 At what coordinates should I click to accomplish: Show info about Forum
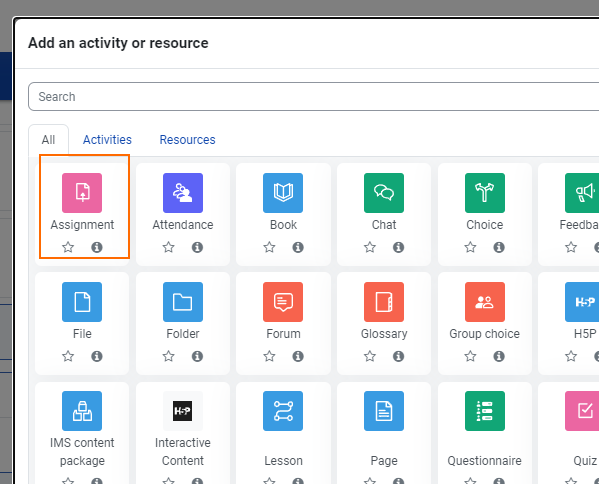298,356
